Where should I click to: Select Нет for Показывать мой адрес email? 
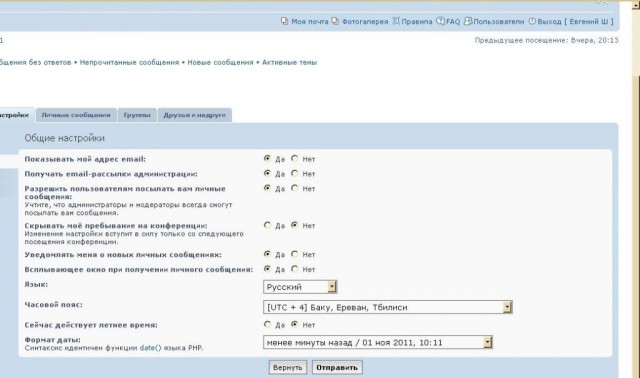[x=294, y=158]
